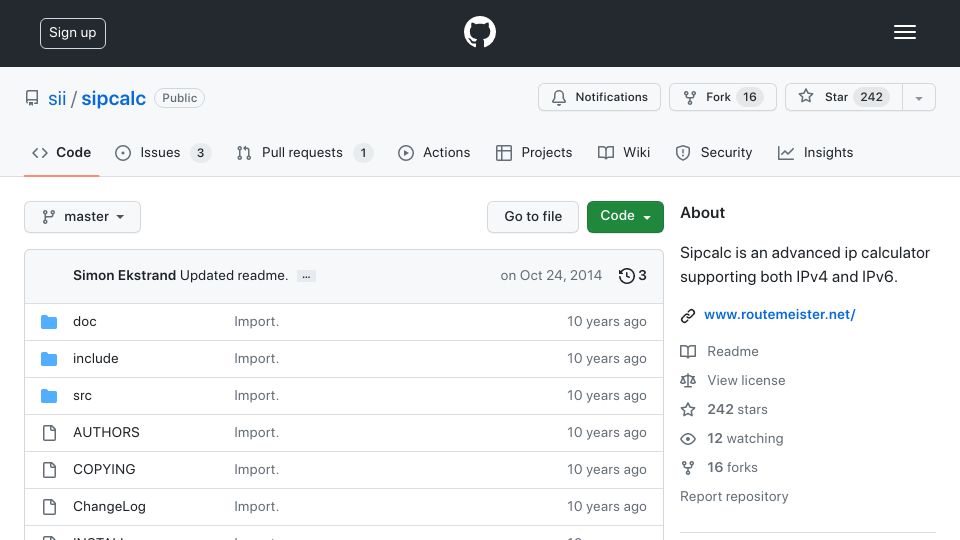Open the AUTHORS file
960x540 pixels.
tap(106, 432)
